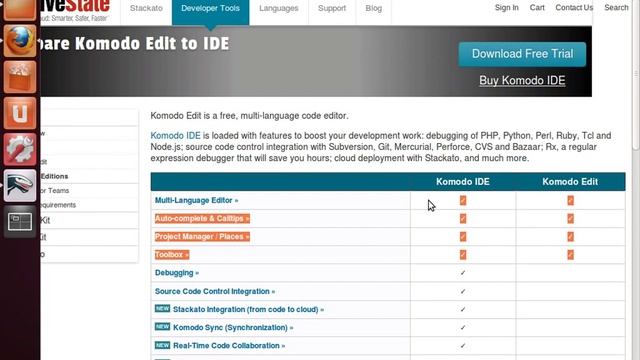Click the page vertical scrollbar
This screenshot has width=640, height=360.
pos(636,75)
